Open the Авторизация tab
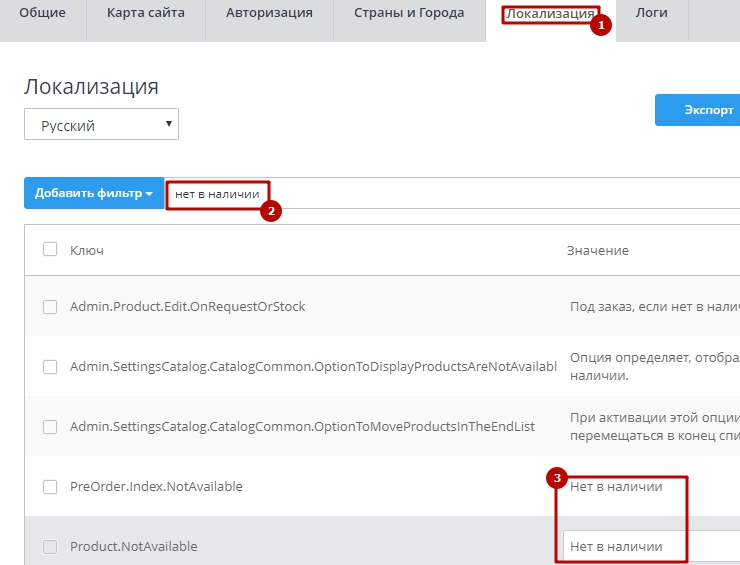The height and width of the screenshot is (565, 740). pos(269,14)
